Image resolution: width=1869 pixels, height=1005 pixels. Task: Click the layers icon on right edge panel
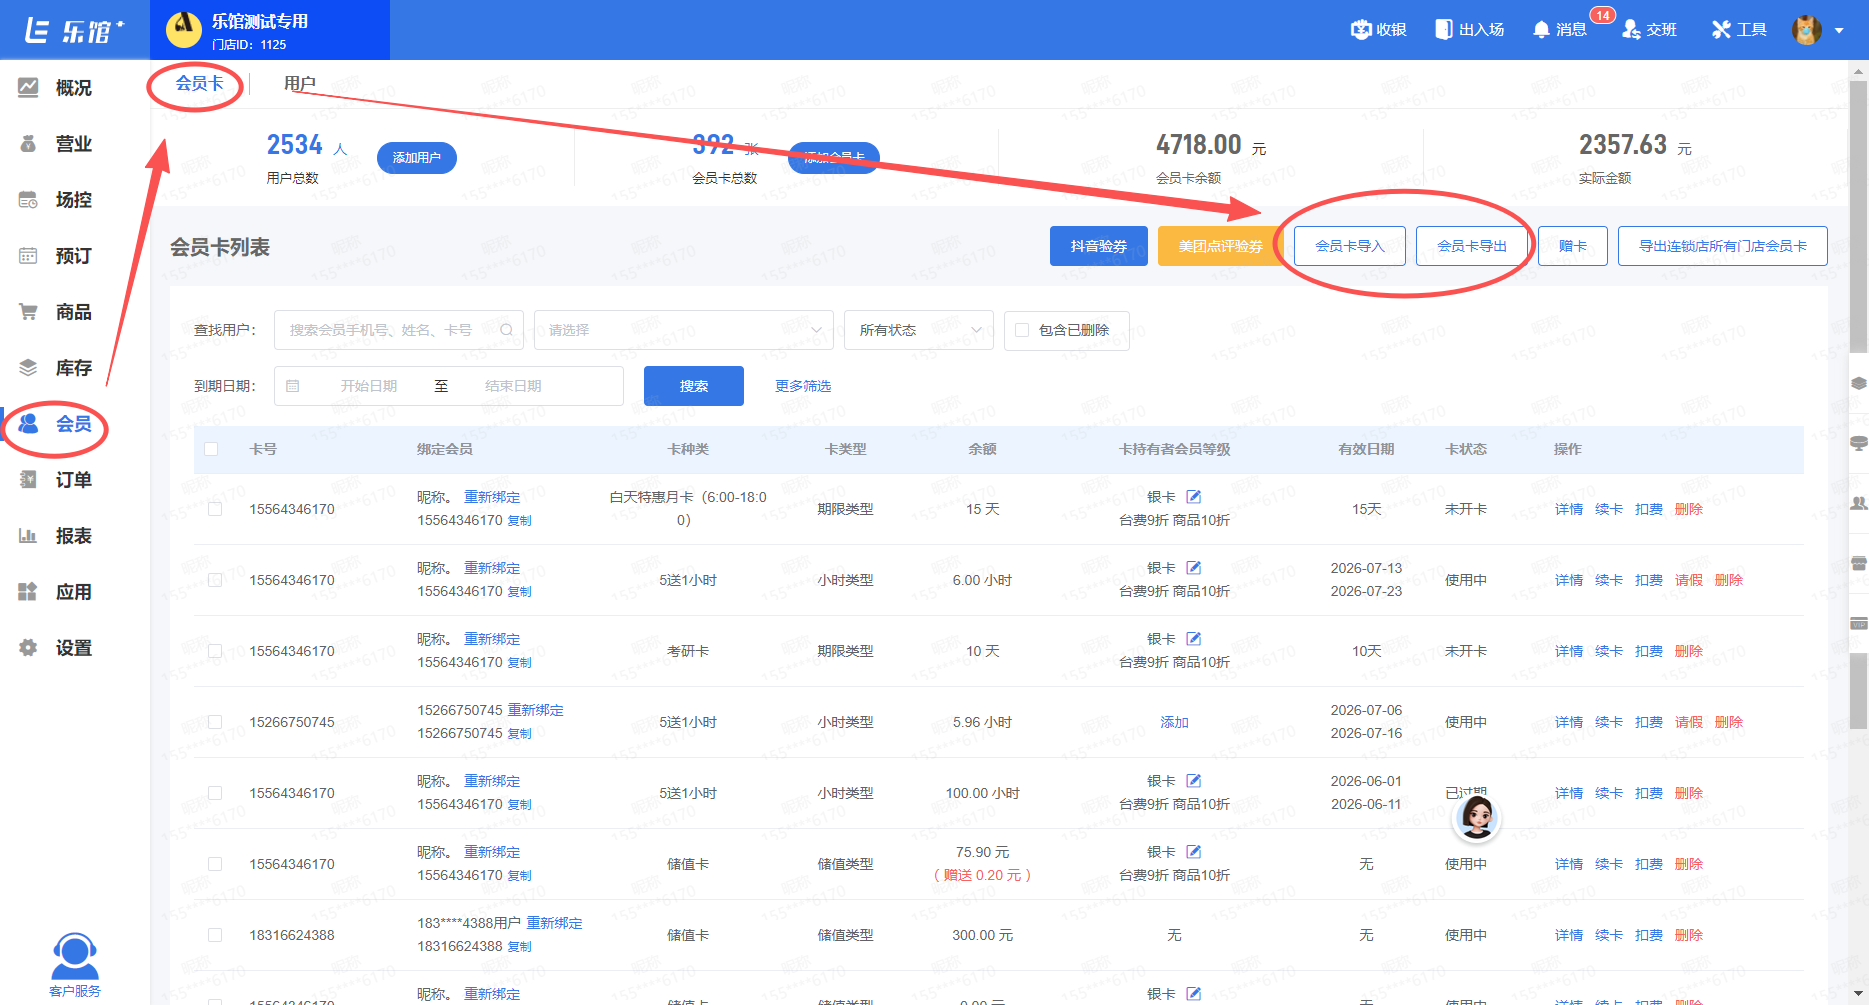point(1859,384)
